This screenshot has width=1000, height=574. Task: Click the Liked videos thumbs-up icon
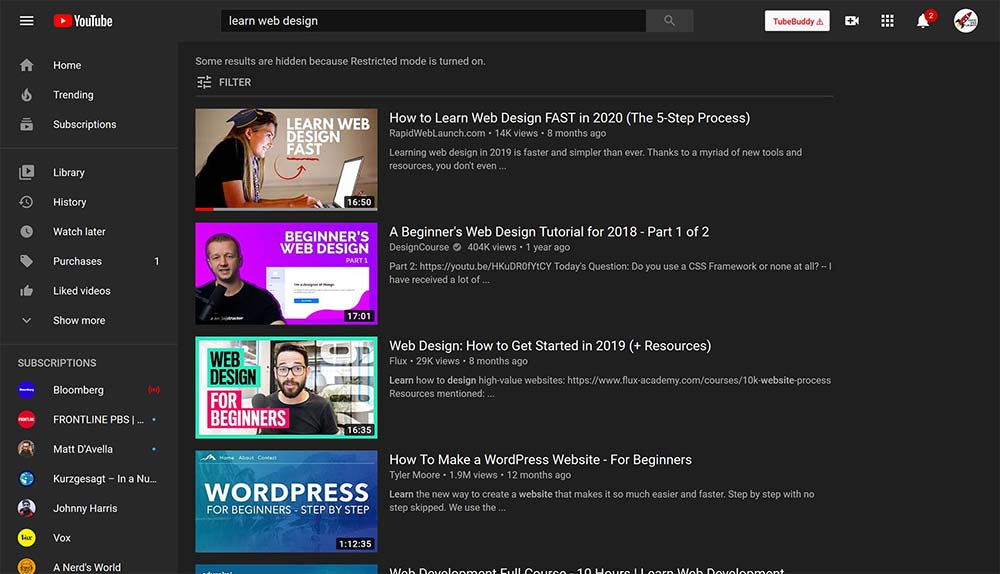(x=27, y=291)
